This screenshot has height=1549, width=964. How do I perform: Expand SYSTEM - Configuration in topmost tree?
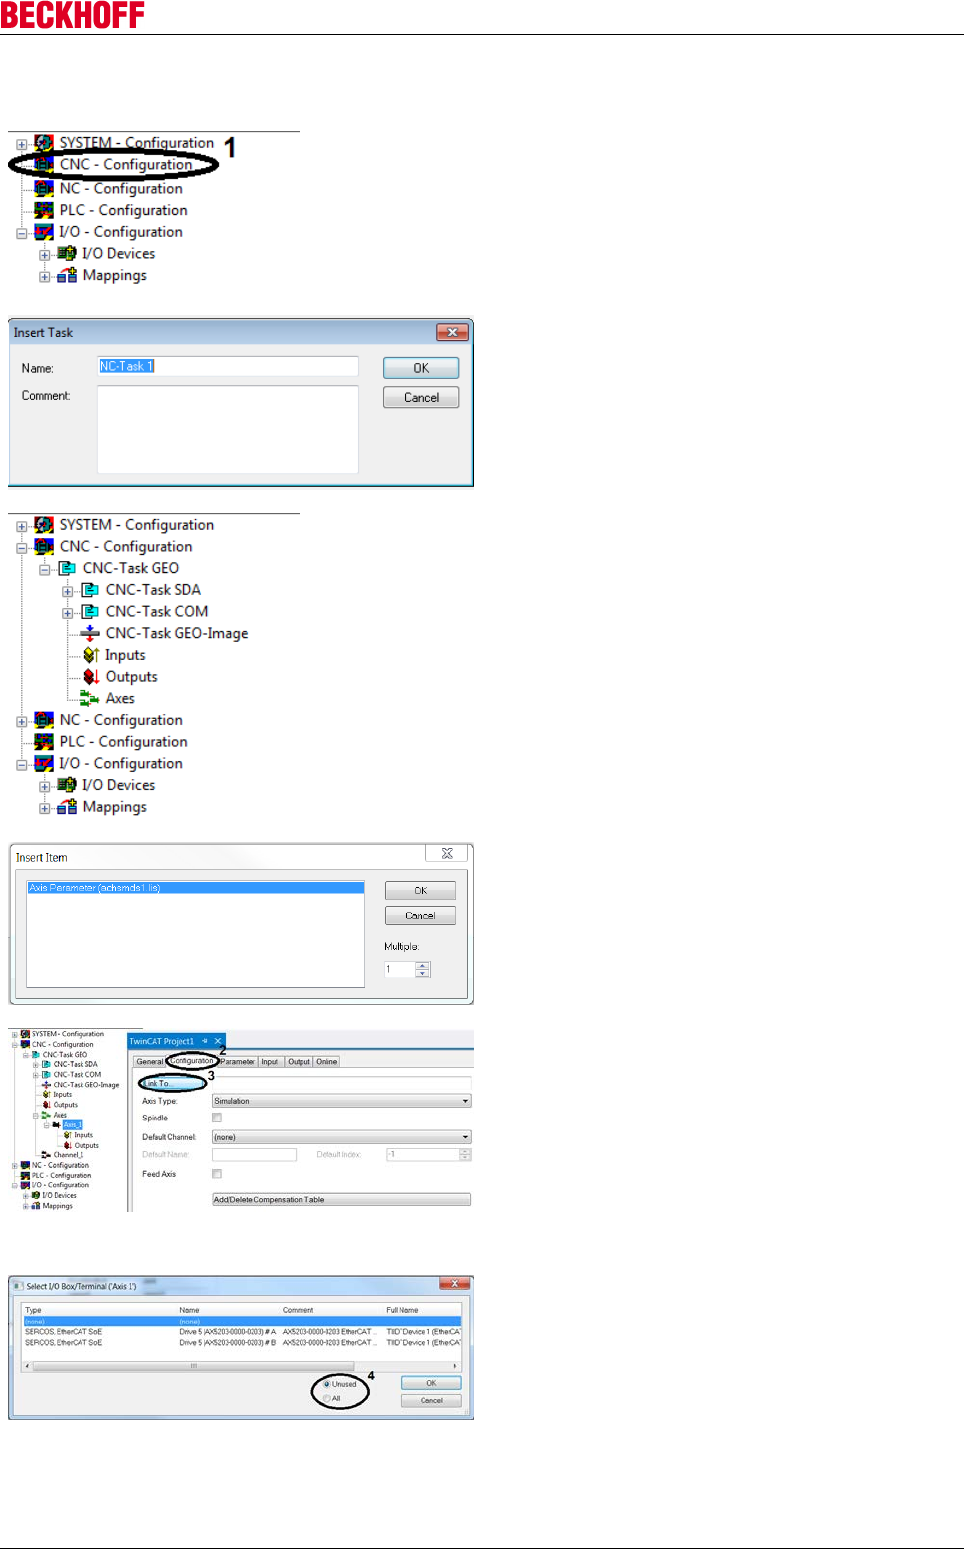coord(22,144)
